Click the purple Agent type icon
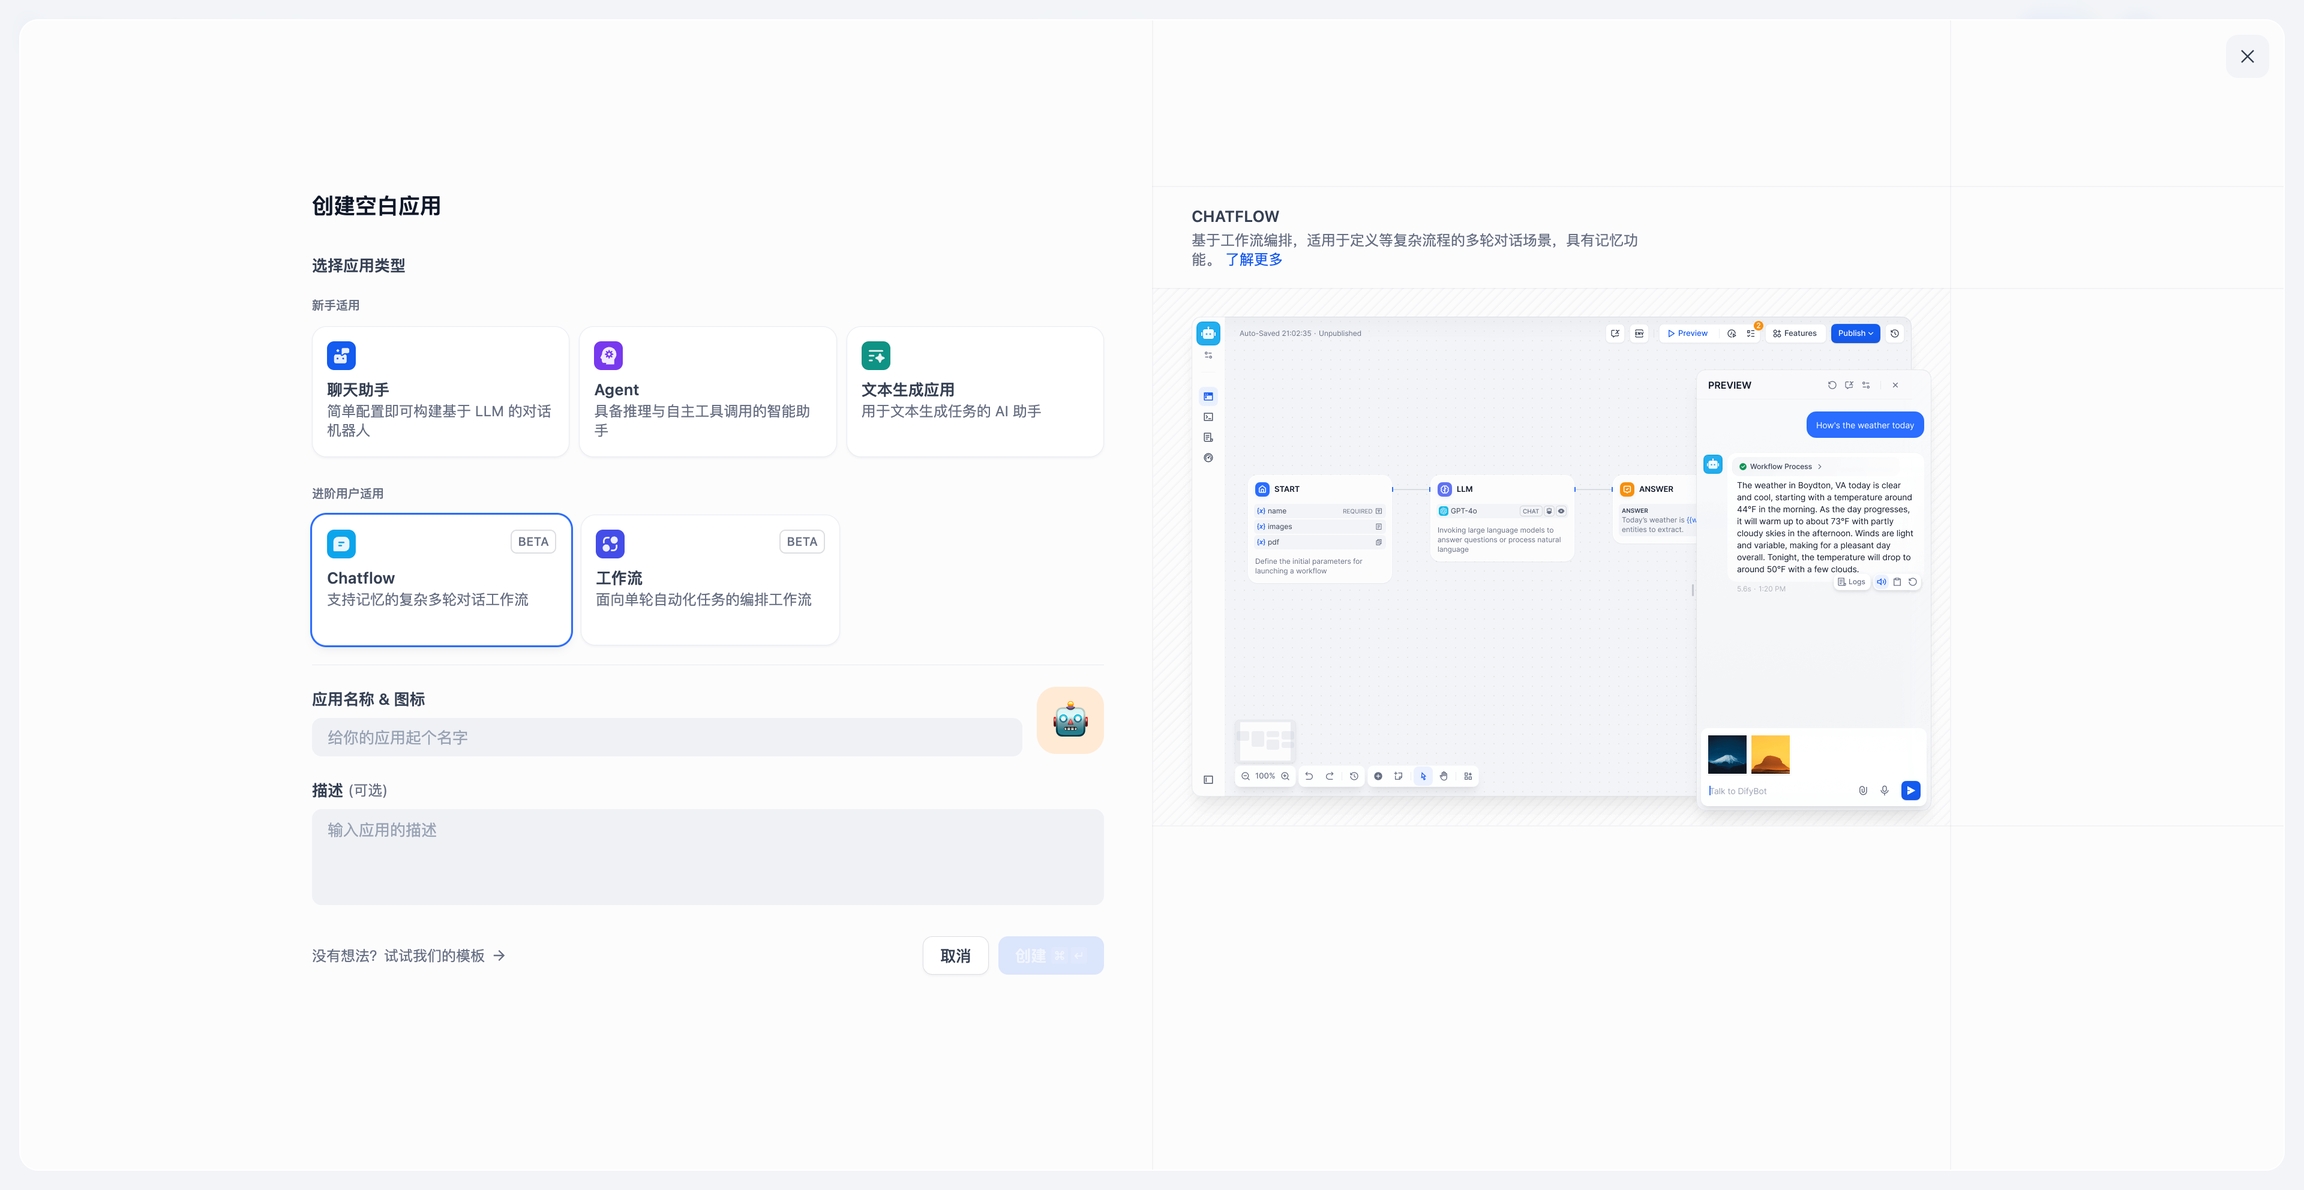Screen dimensions: 2304x1190 click(608, 356)
